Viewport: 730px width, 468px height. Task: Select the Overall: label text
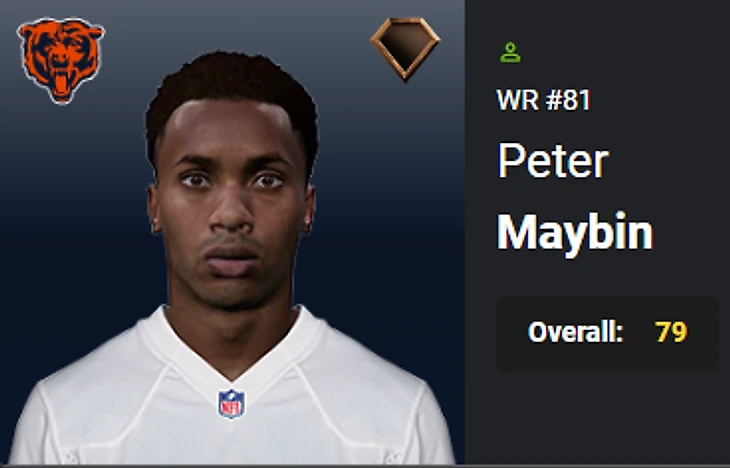575,332
